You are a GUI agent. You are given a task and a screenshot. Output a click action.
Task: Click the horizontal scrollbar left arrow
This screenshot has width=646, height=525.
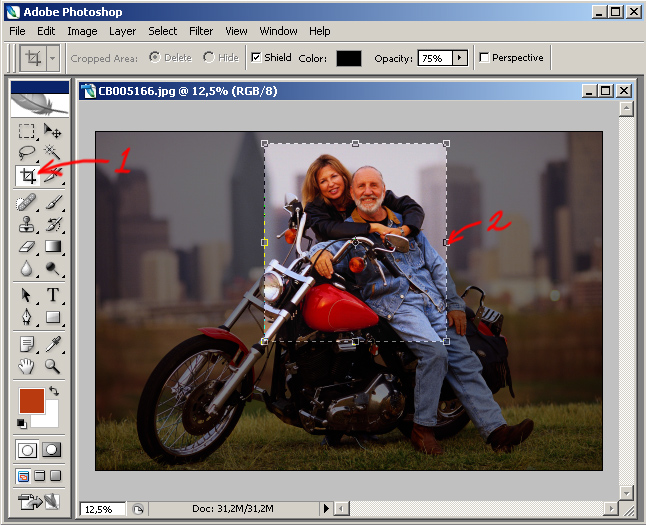coord(341,509)
